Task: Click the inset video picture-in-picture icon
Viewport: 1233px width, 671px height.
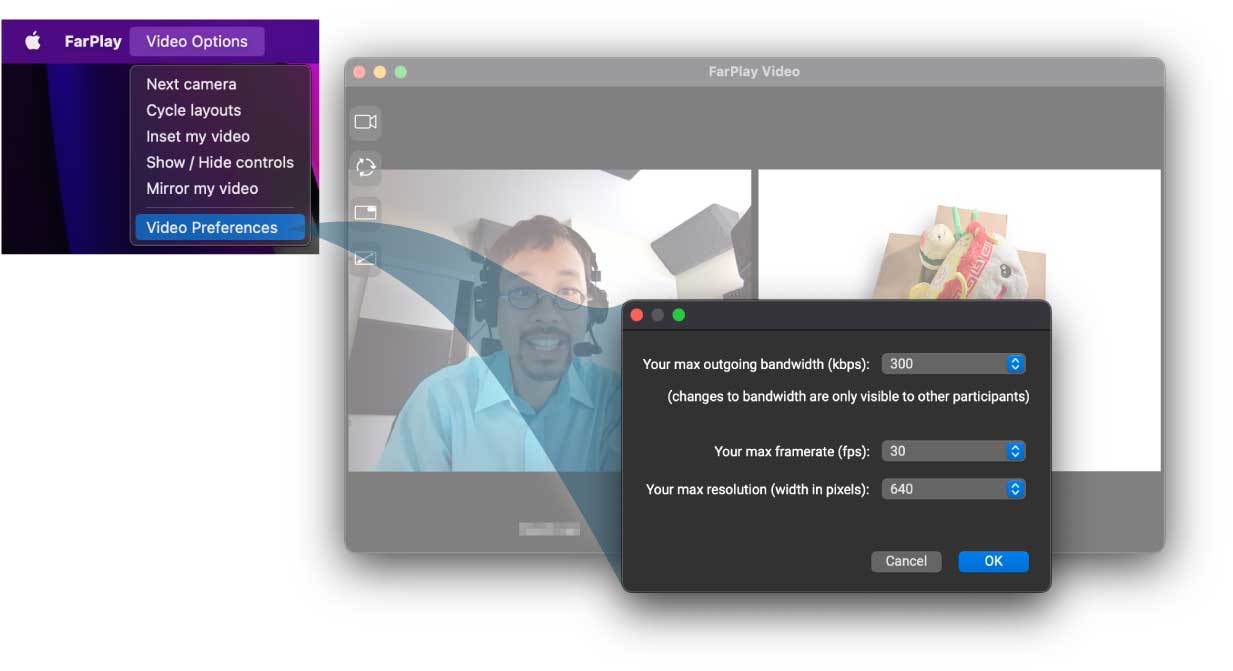Action: 365,212
